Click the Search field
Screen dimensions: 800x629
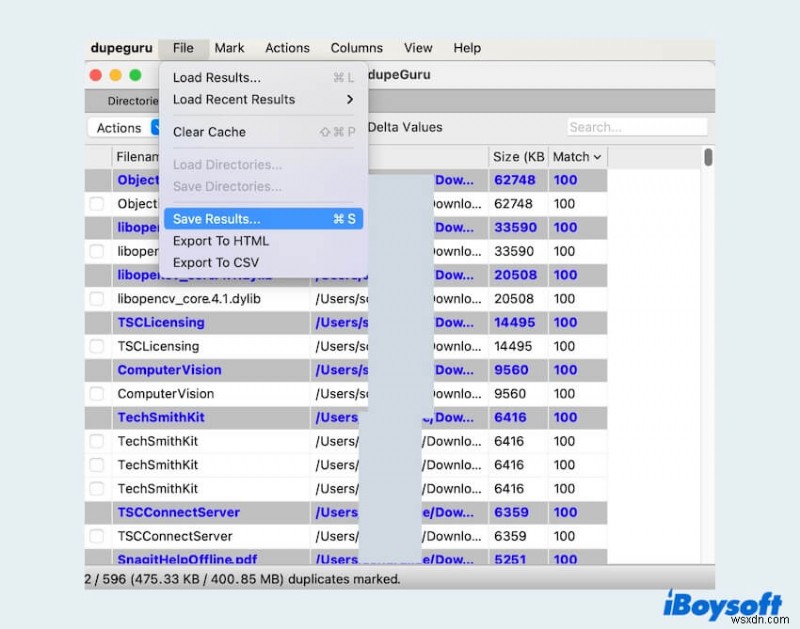click(637, 127)
